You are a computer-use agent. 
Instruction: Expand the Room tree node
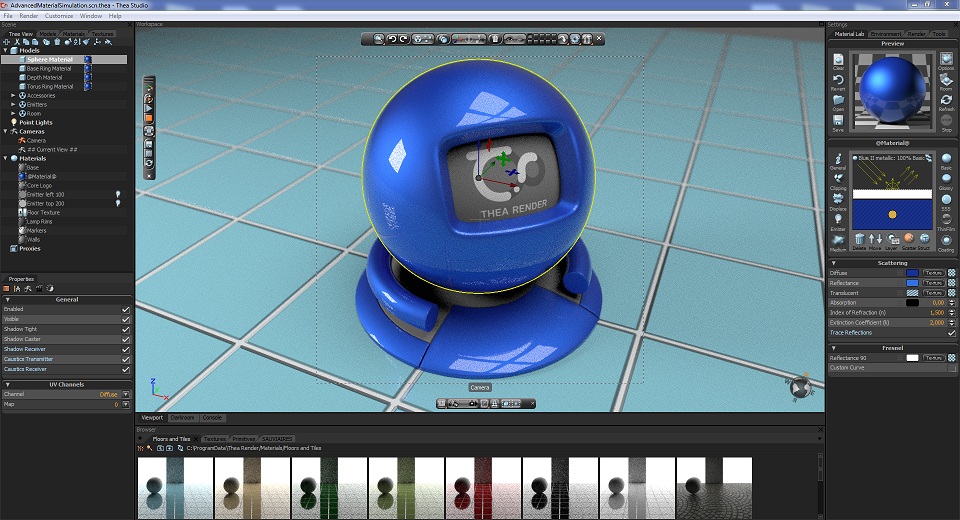(x=13, y=113)
